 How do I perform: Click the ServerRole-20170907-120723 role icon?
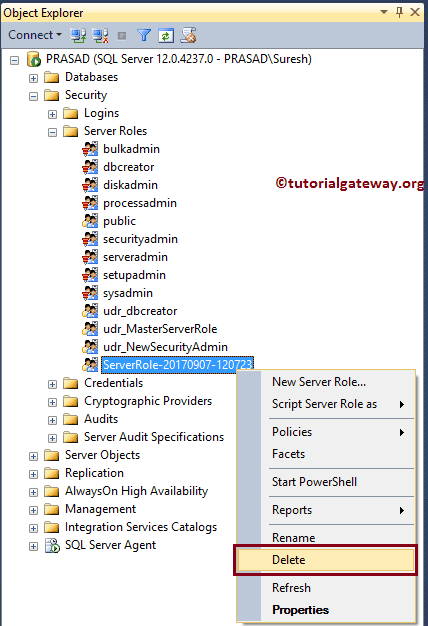click(90, 365)
